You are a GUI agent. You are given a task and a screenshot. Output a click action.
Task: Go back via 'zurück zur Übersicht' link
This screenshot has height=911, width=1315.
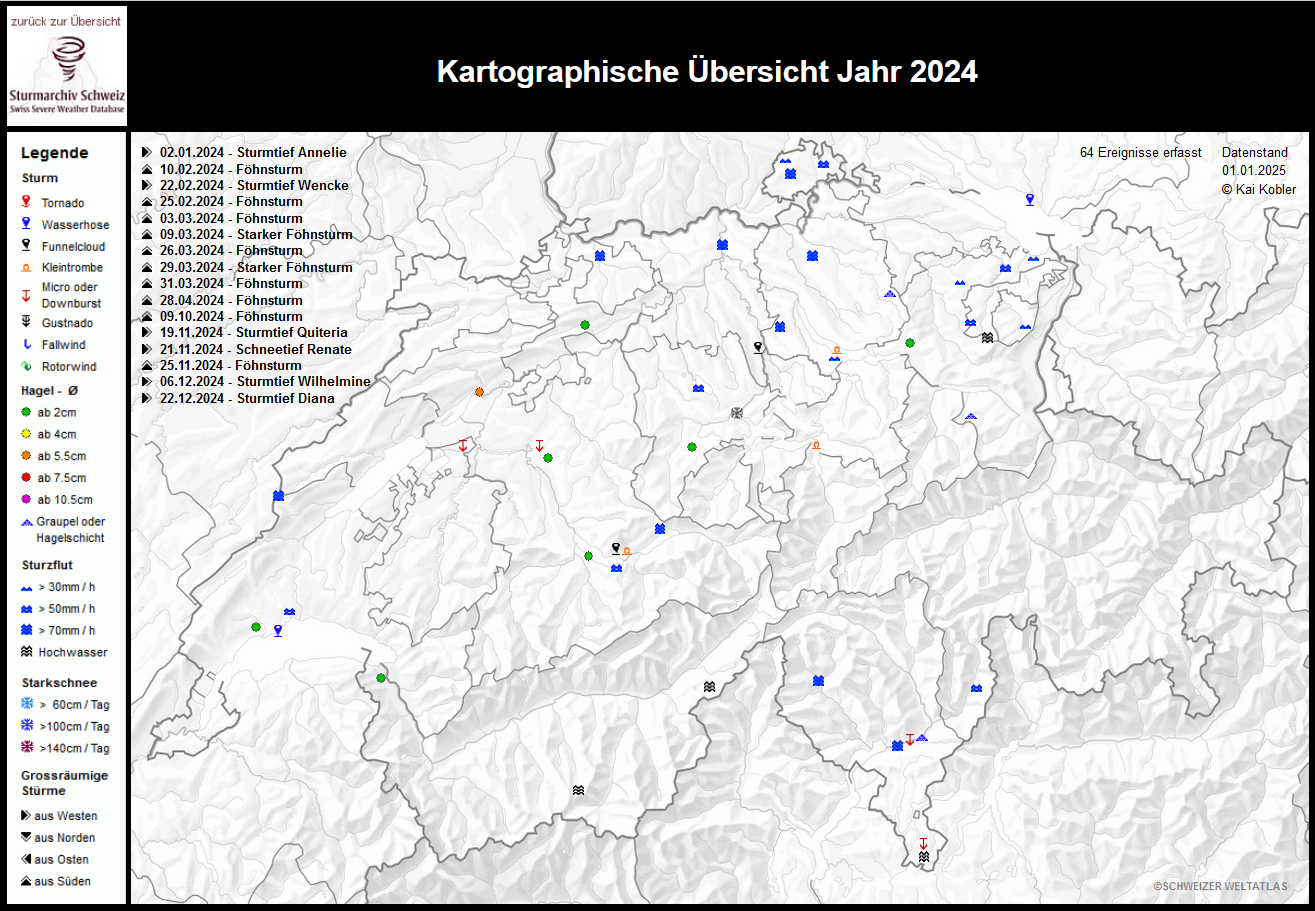pos(66,21)
